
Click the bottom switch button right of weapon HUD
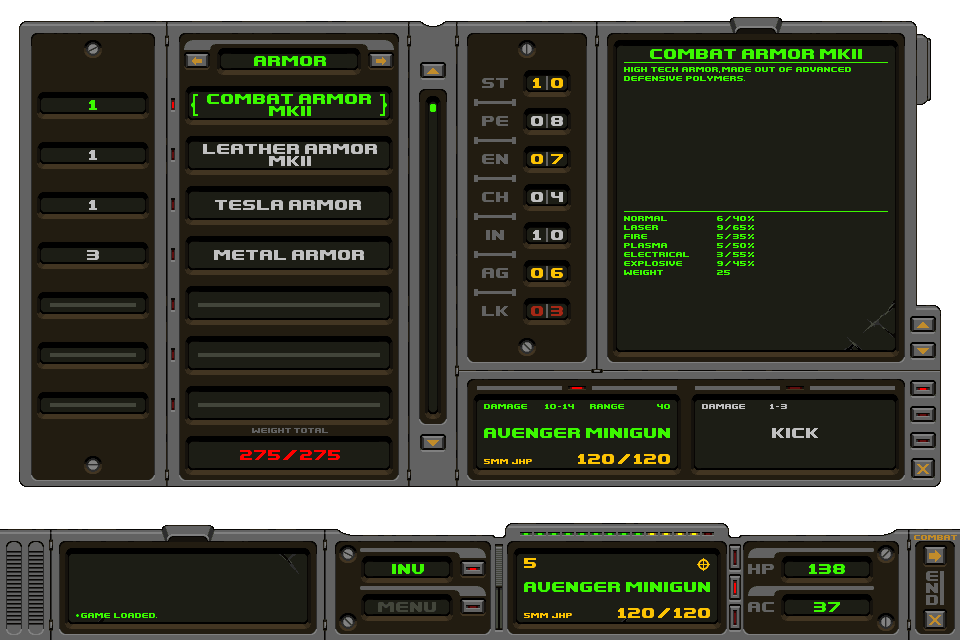735,617
